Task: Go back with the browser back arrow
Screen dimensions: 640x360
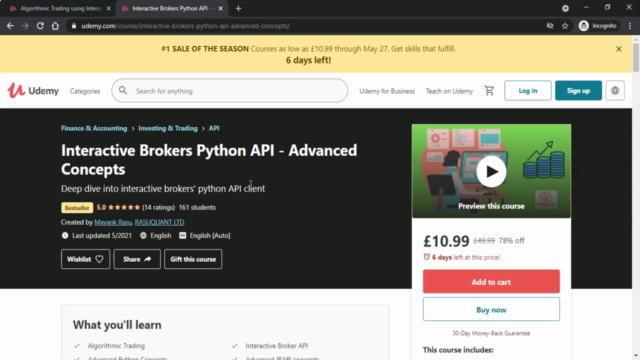Action: 10,26
